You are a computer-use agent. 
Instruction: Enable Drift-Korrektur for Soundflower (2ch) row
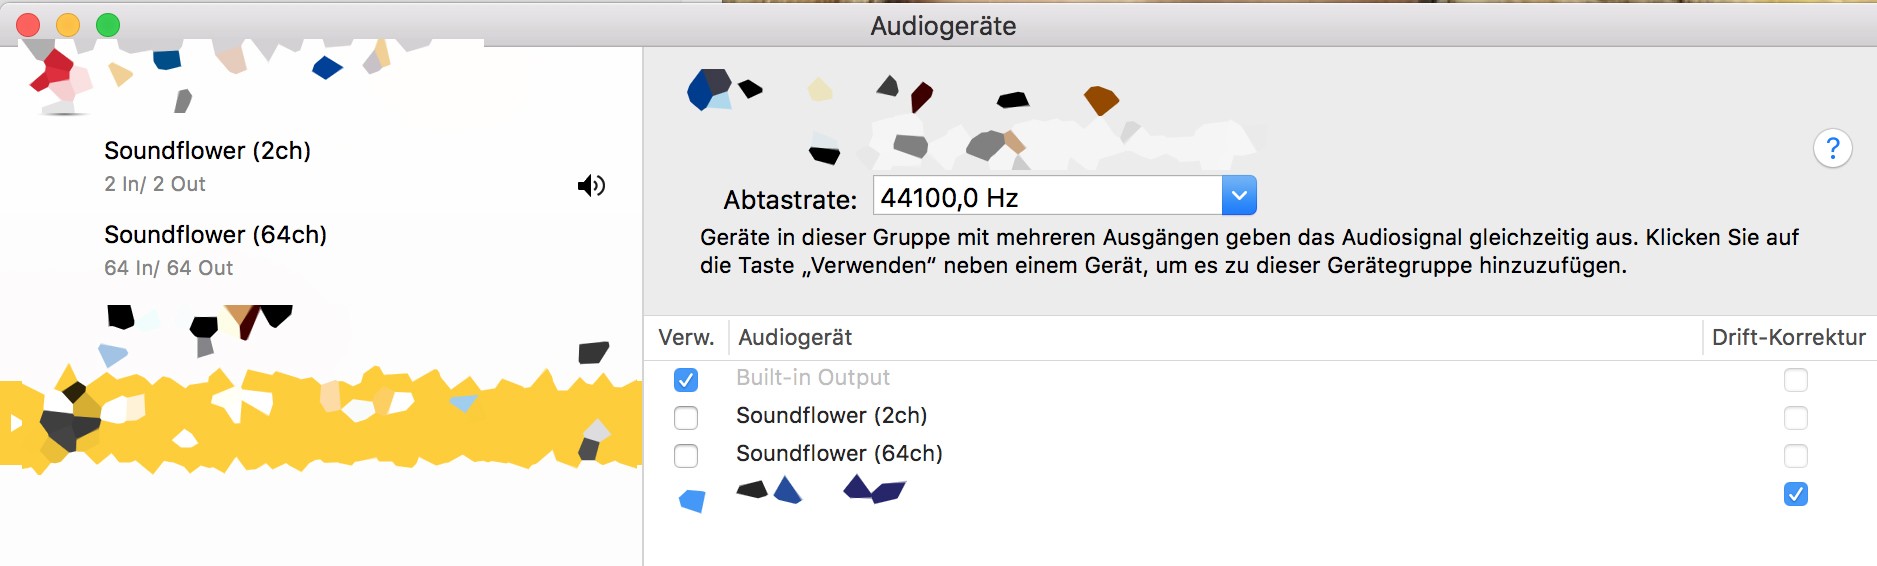(1796, 417)
